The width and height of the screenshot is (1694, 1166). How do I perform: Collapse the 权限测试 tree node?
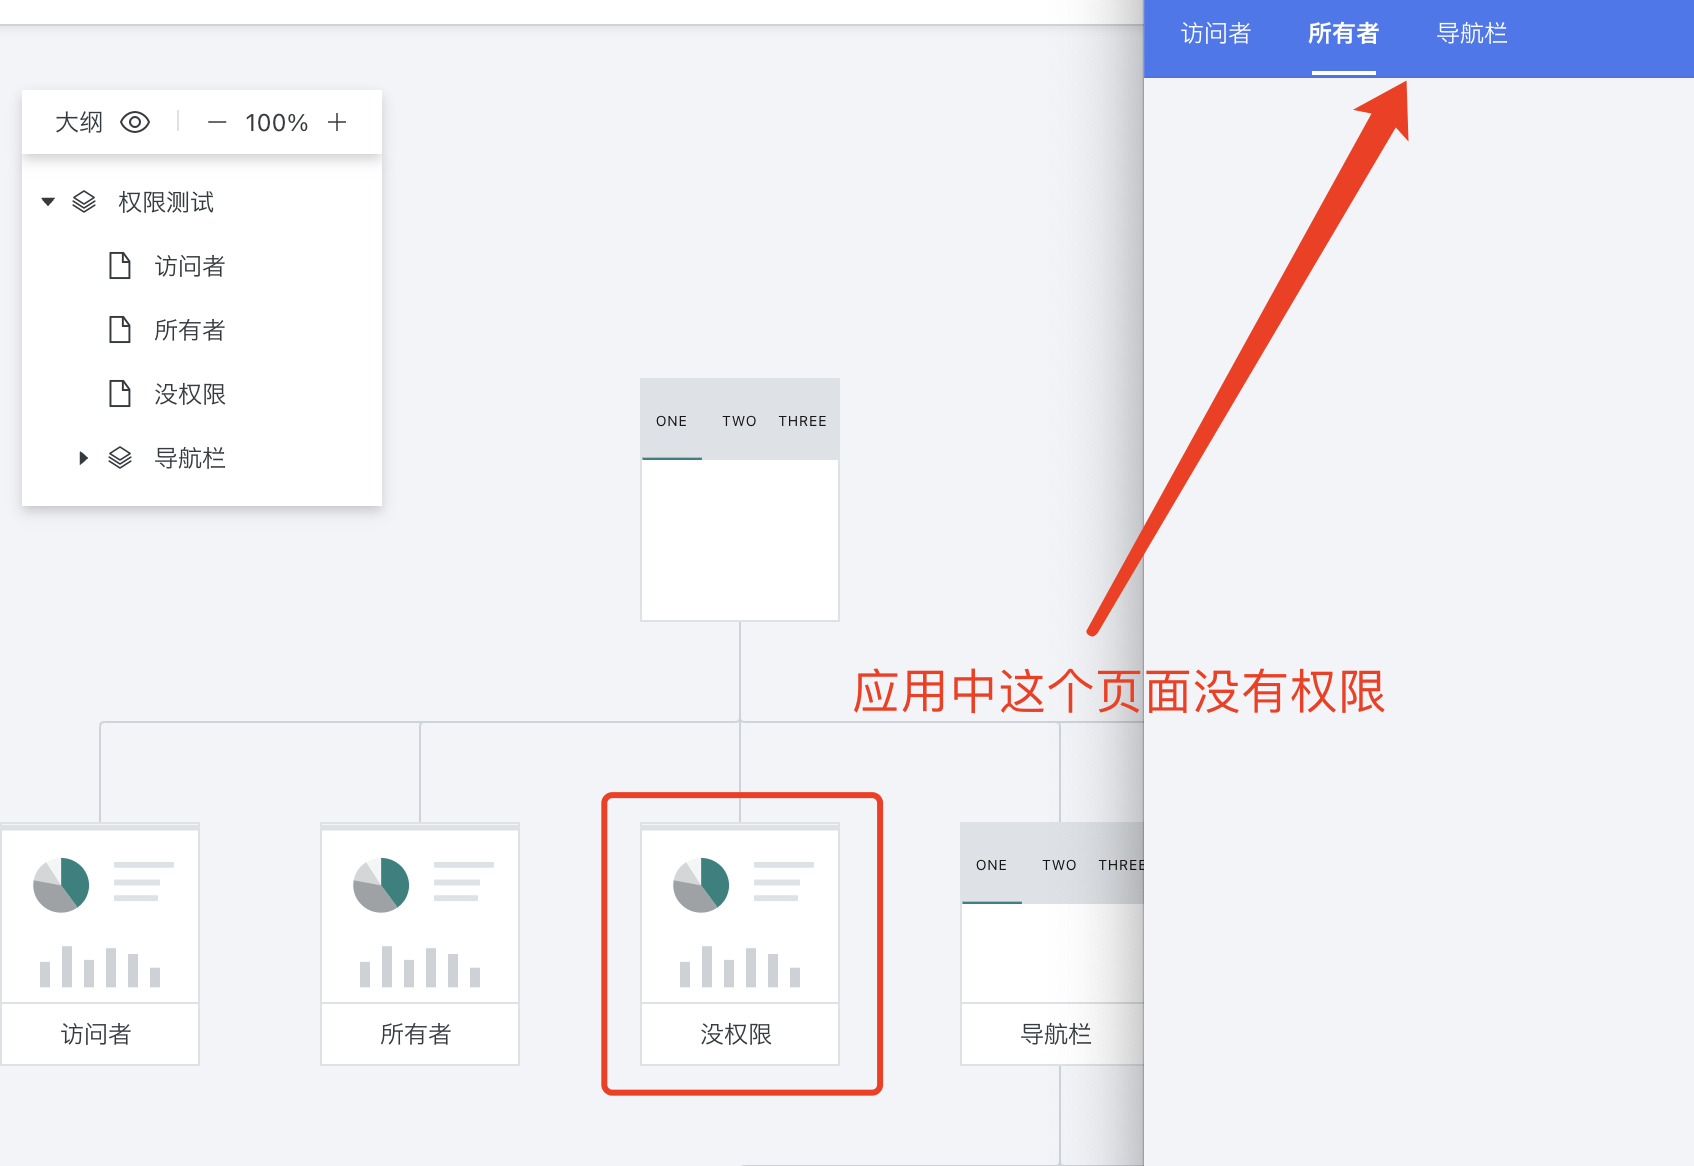click(x=48, y=202)
